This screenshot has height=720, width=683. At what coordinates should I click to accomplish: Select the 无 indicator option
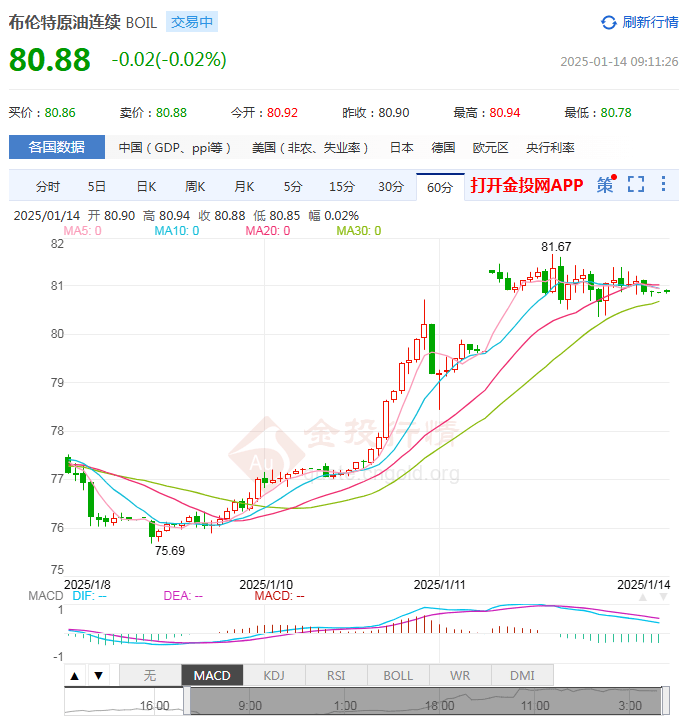[x=150, y=675]
